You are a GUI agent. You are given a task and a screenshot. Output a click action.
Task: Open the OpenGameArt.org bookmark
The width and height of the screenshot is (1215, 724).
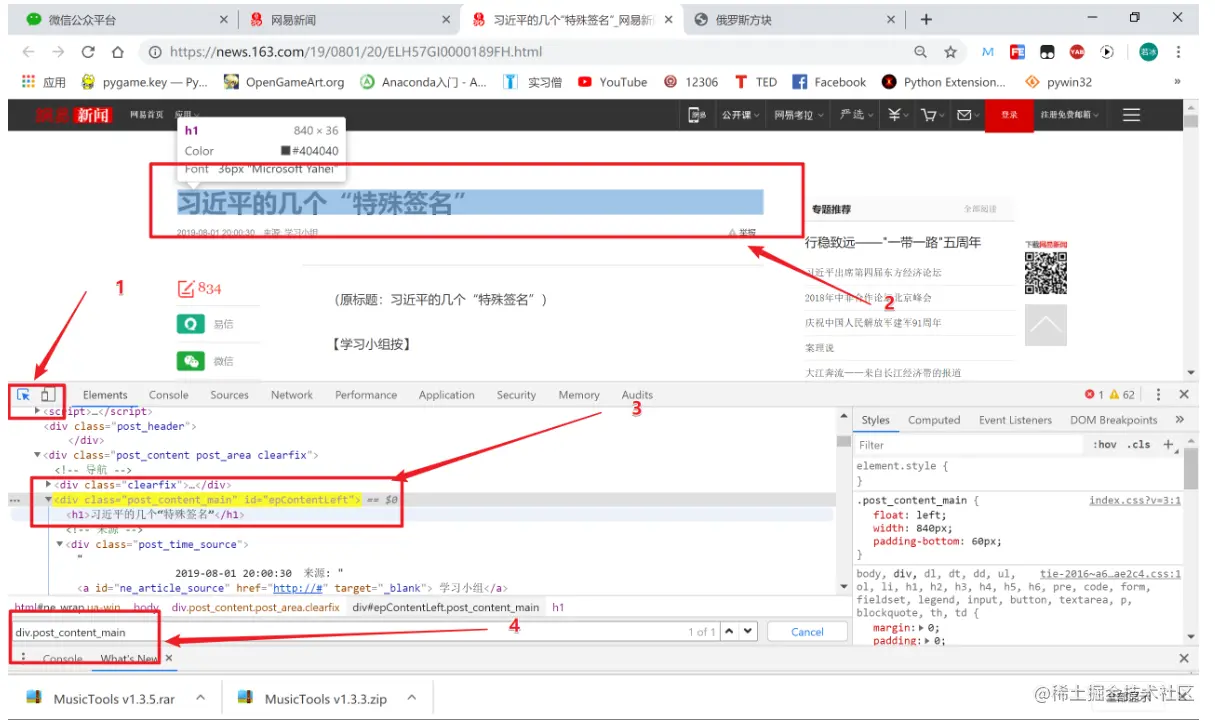tap(284, 82)
